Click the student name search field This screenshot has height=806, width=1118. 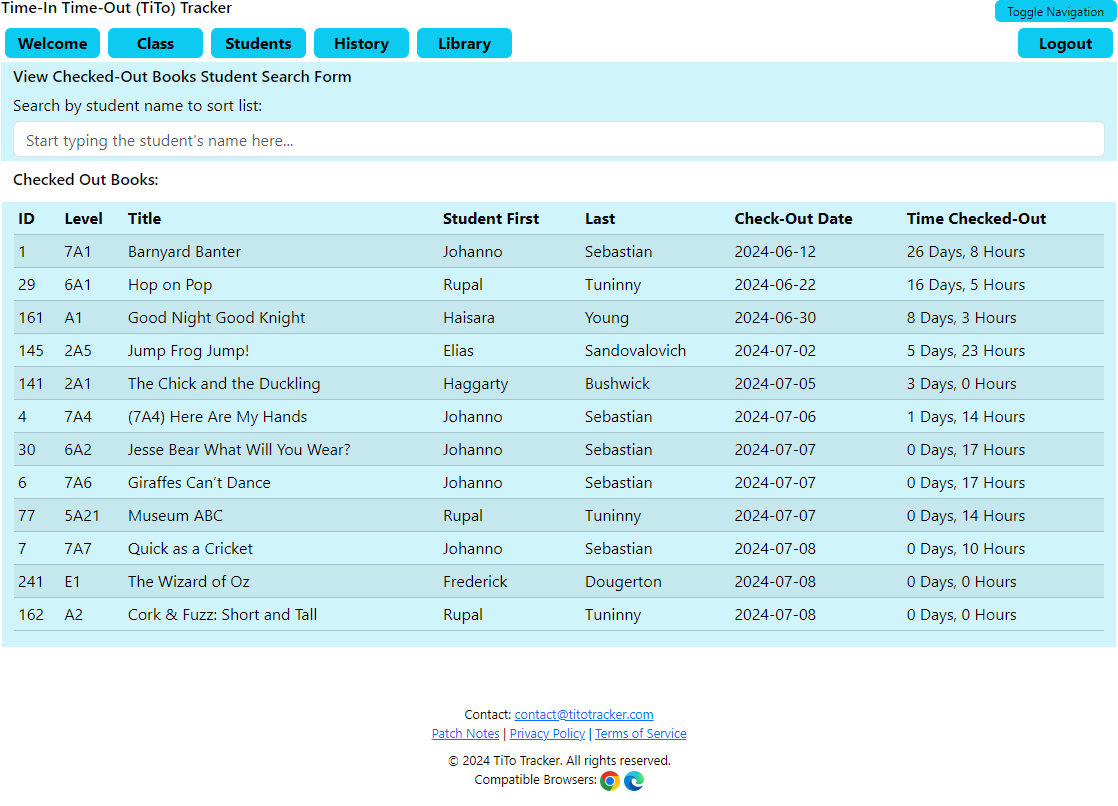tap(558, 140)
